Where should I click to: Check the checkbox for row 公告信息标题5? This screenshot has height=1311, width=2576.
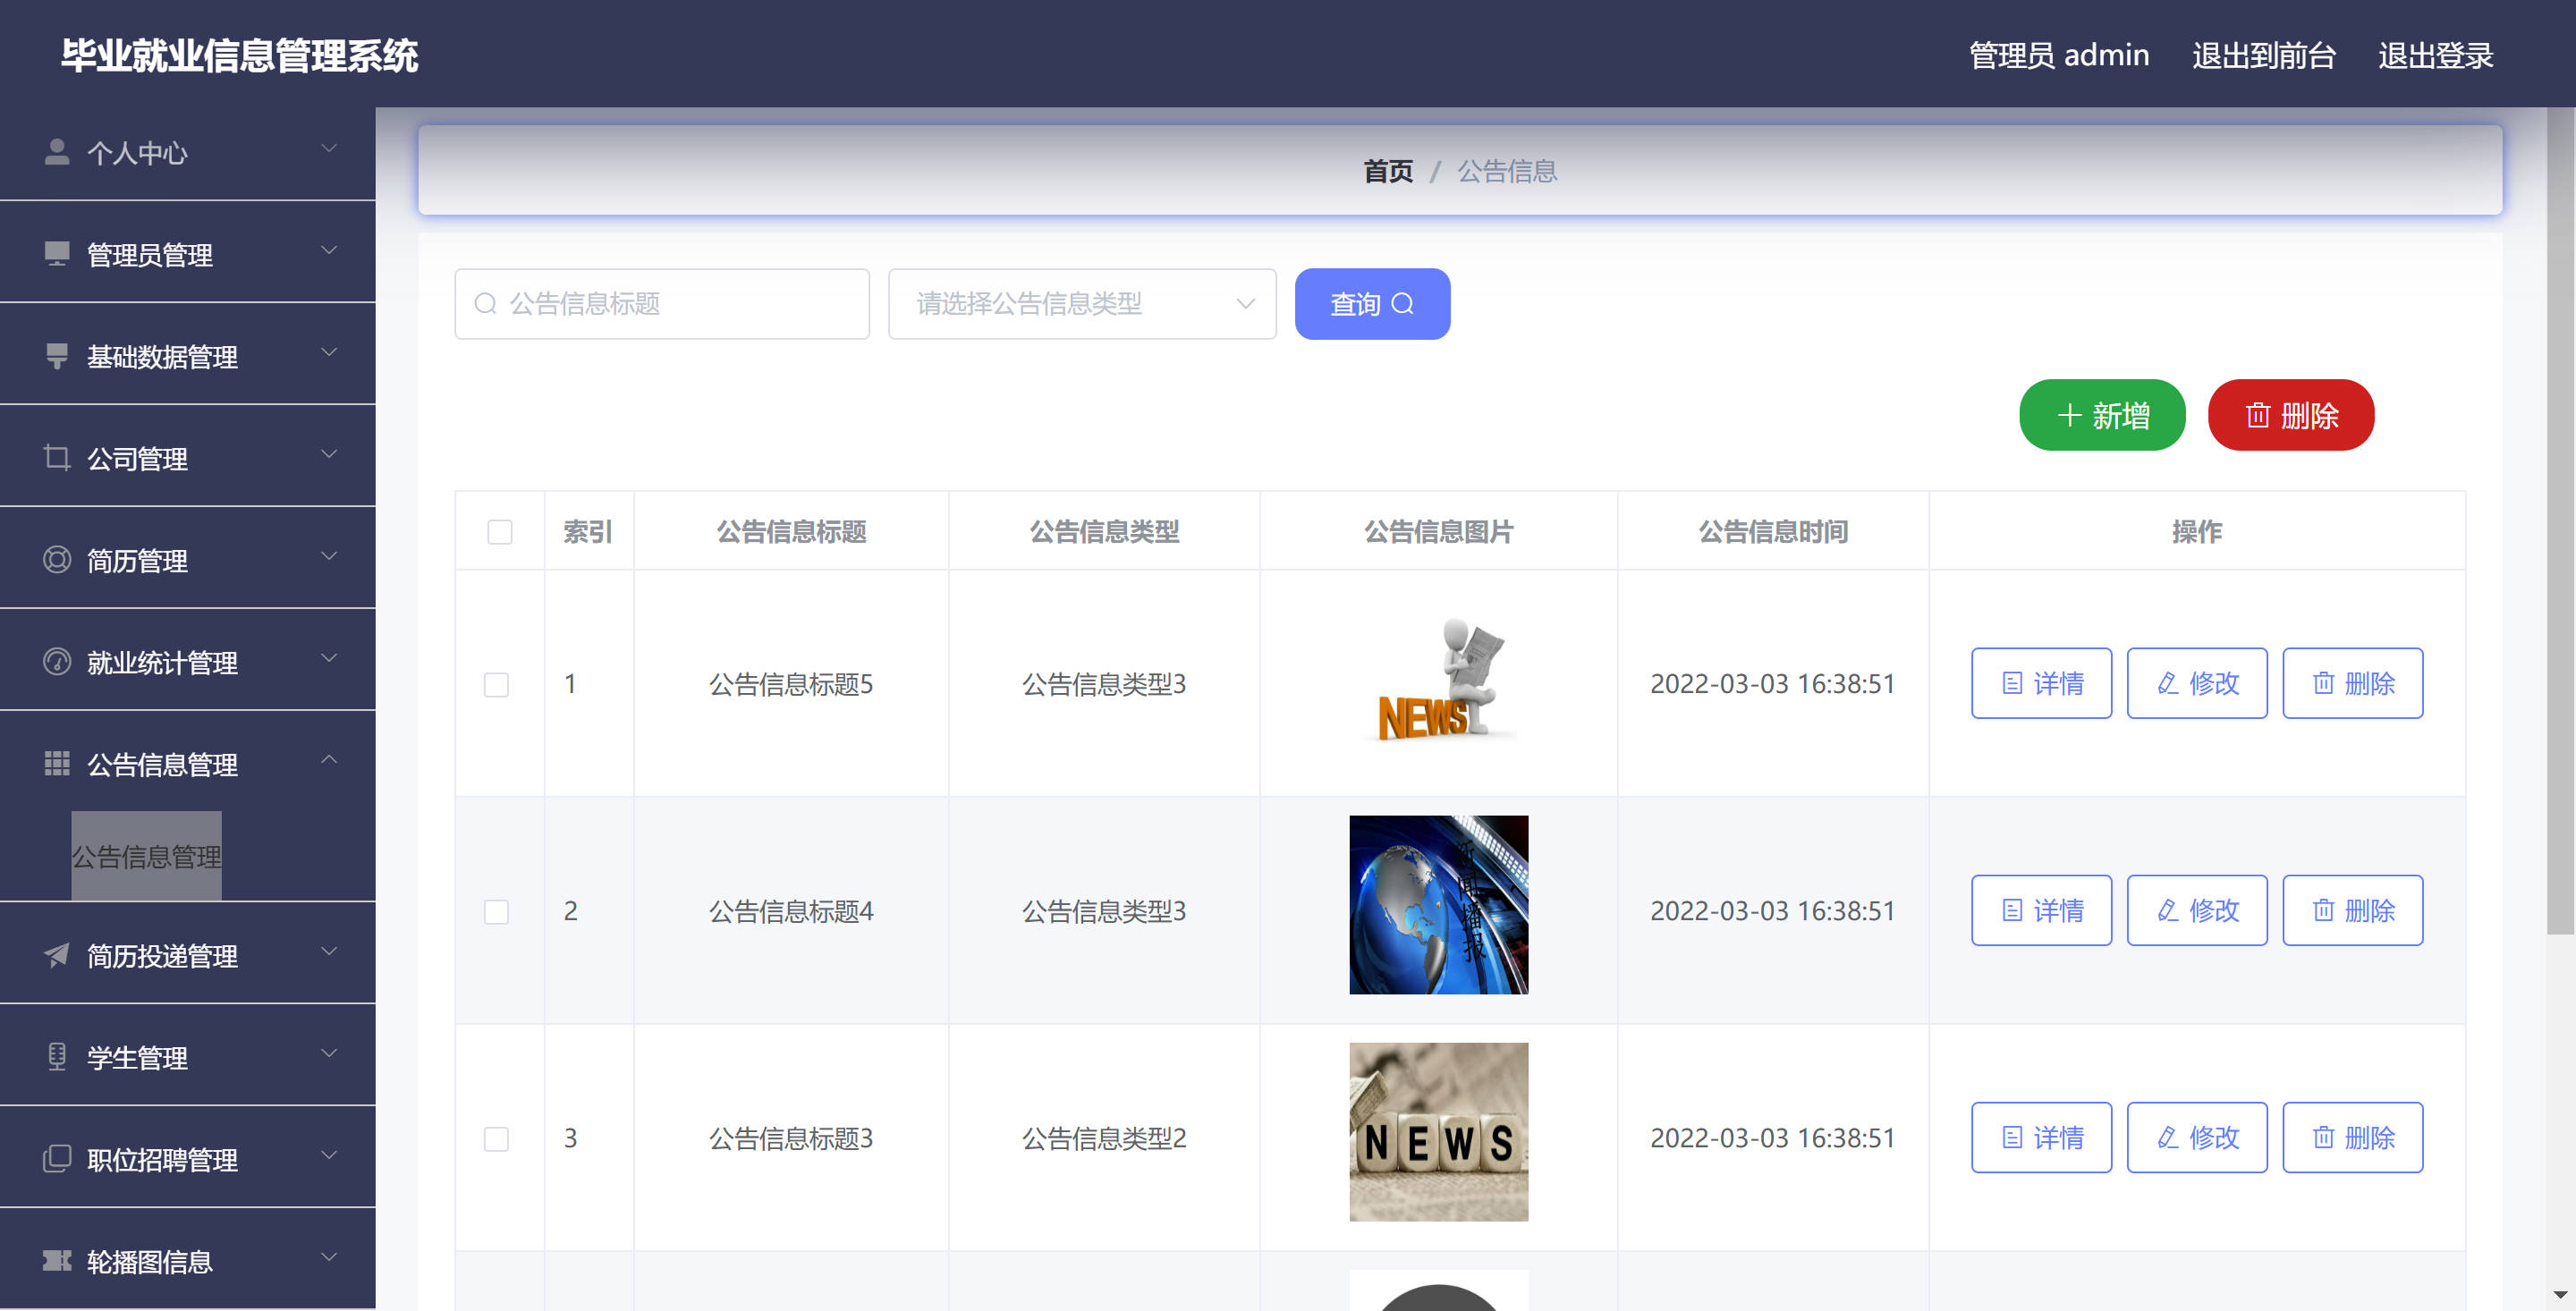[x=496, y=684]
